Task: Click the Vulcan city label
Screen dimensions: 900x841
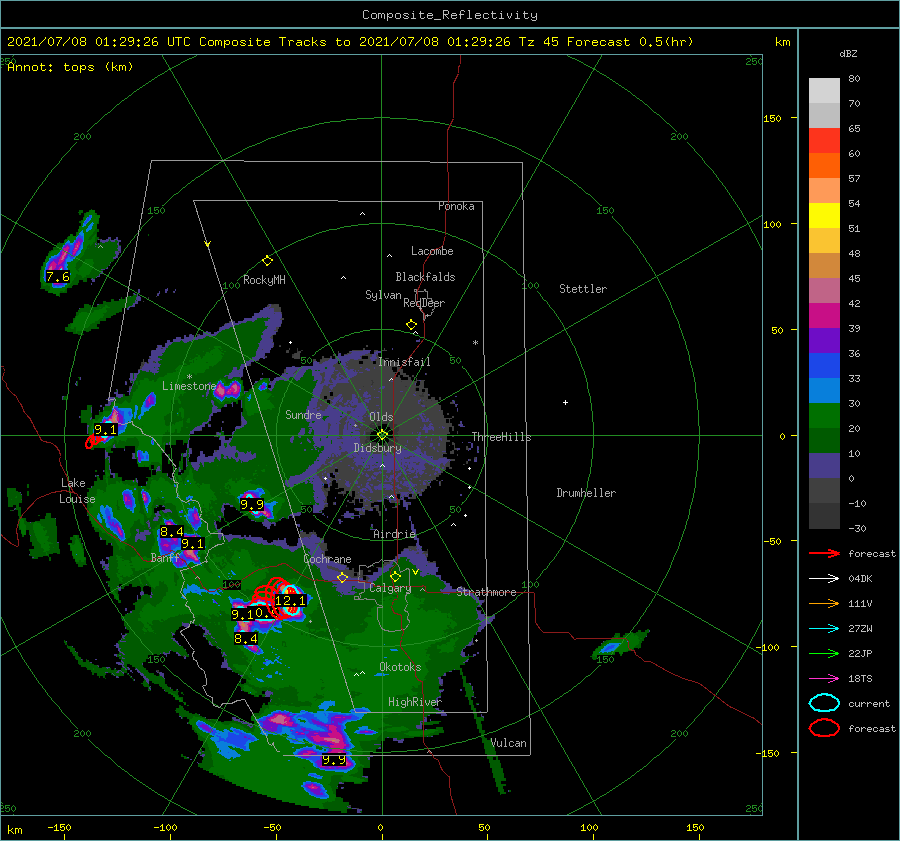Action: coord(509,743)
